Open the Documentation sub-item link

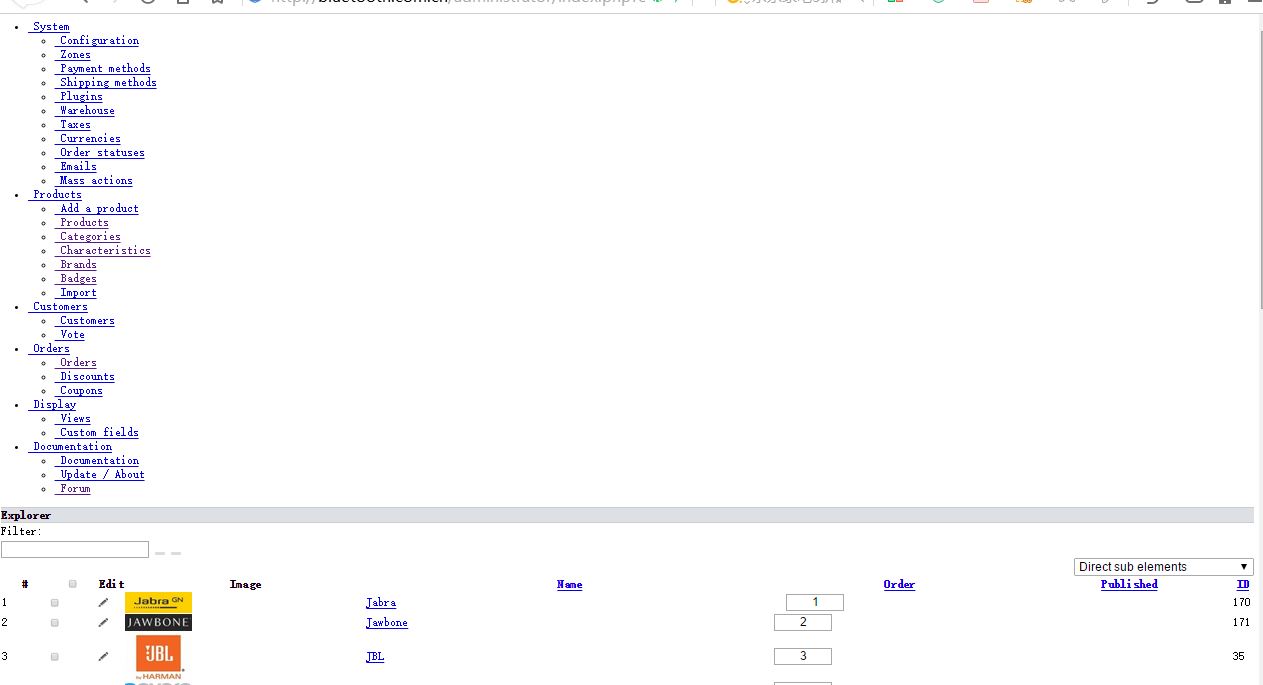[97, 461]
